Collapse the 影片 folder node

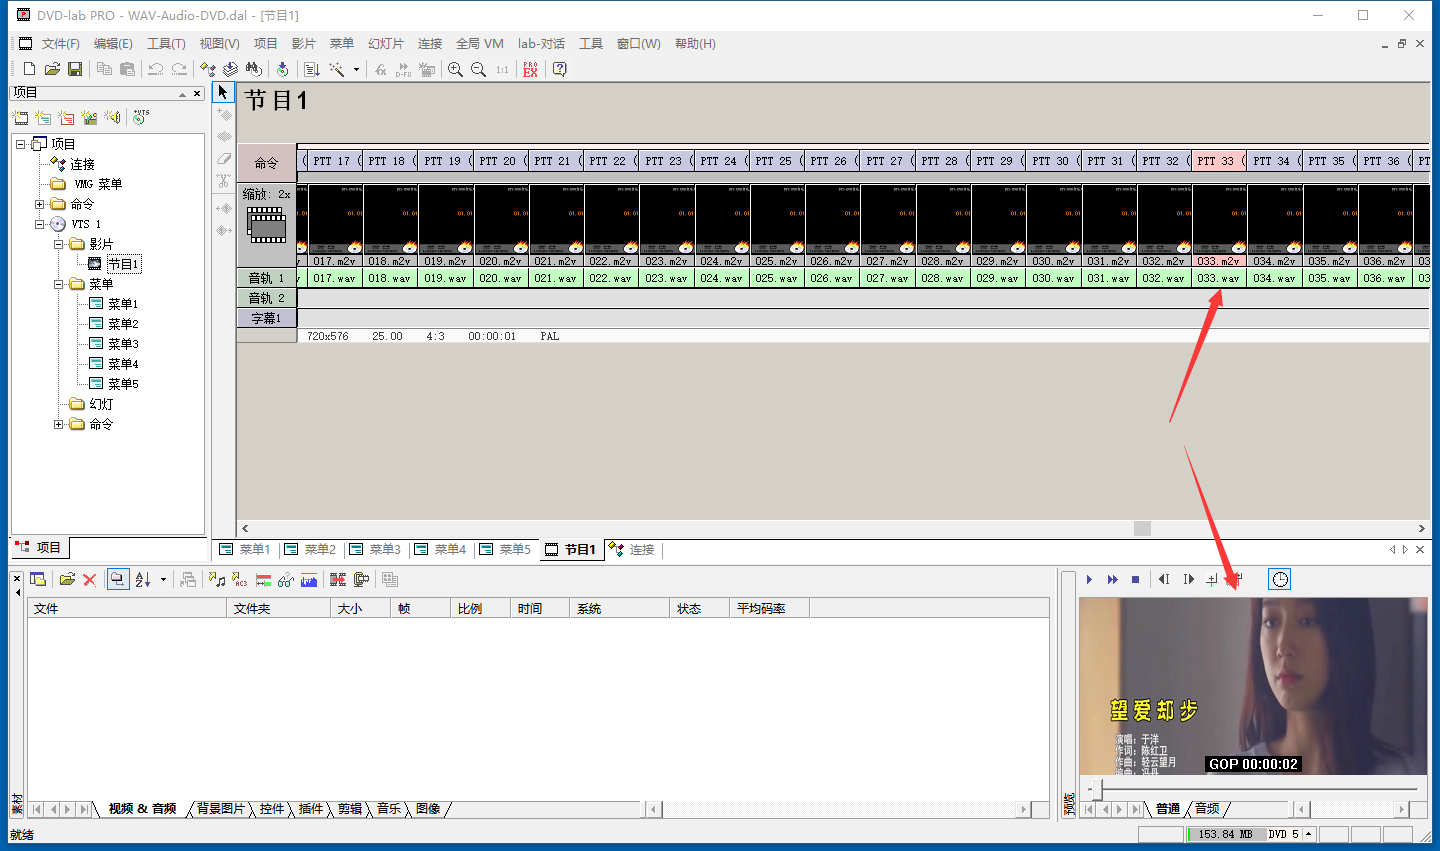coord(59,244)
